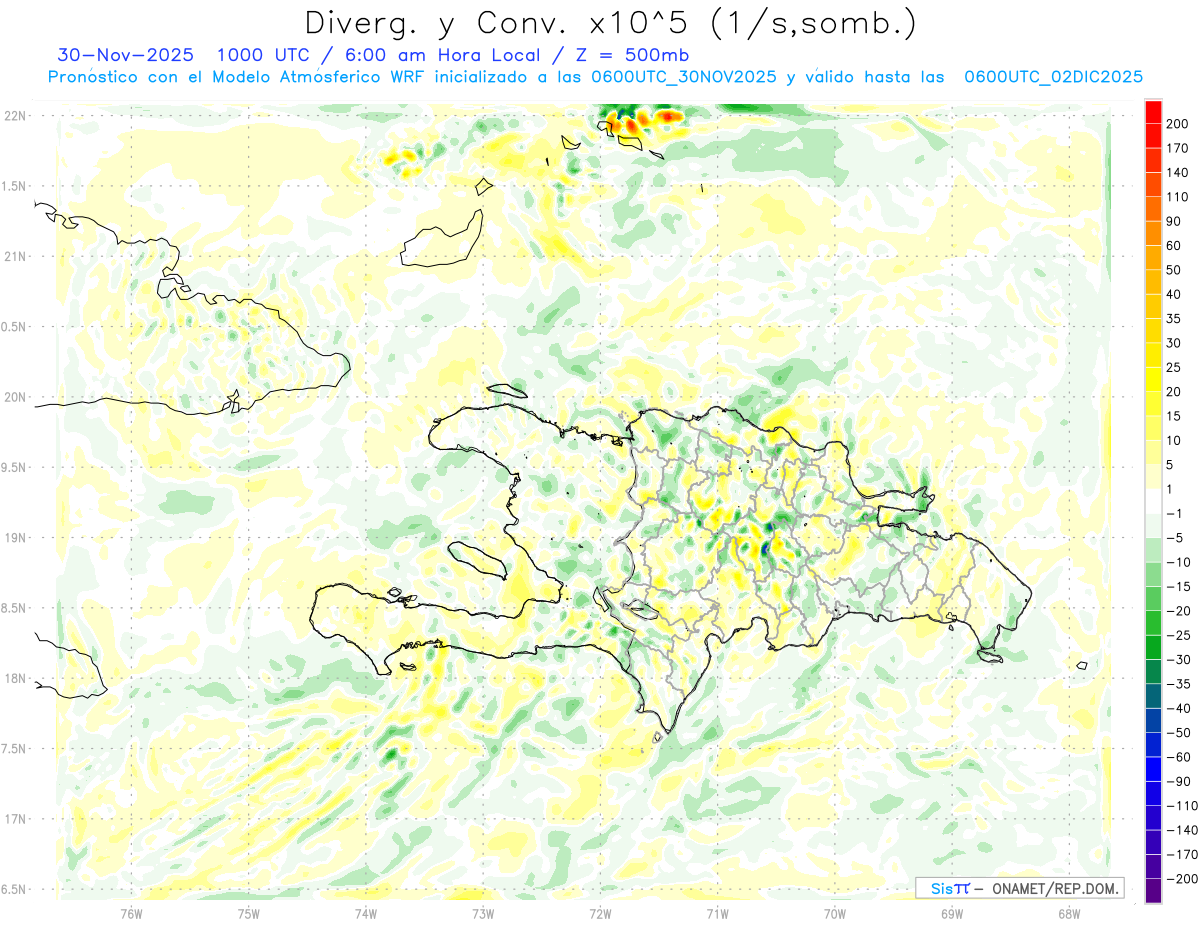Click the '19N' latitude label
This screenshot has width=1200, height=927.
click(x=15, y=538)
